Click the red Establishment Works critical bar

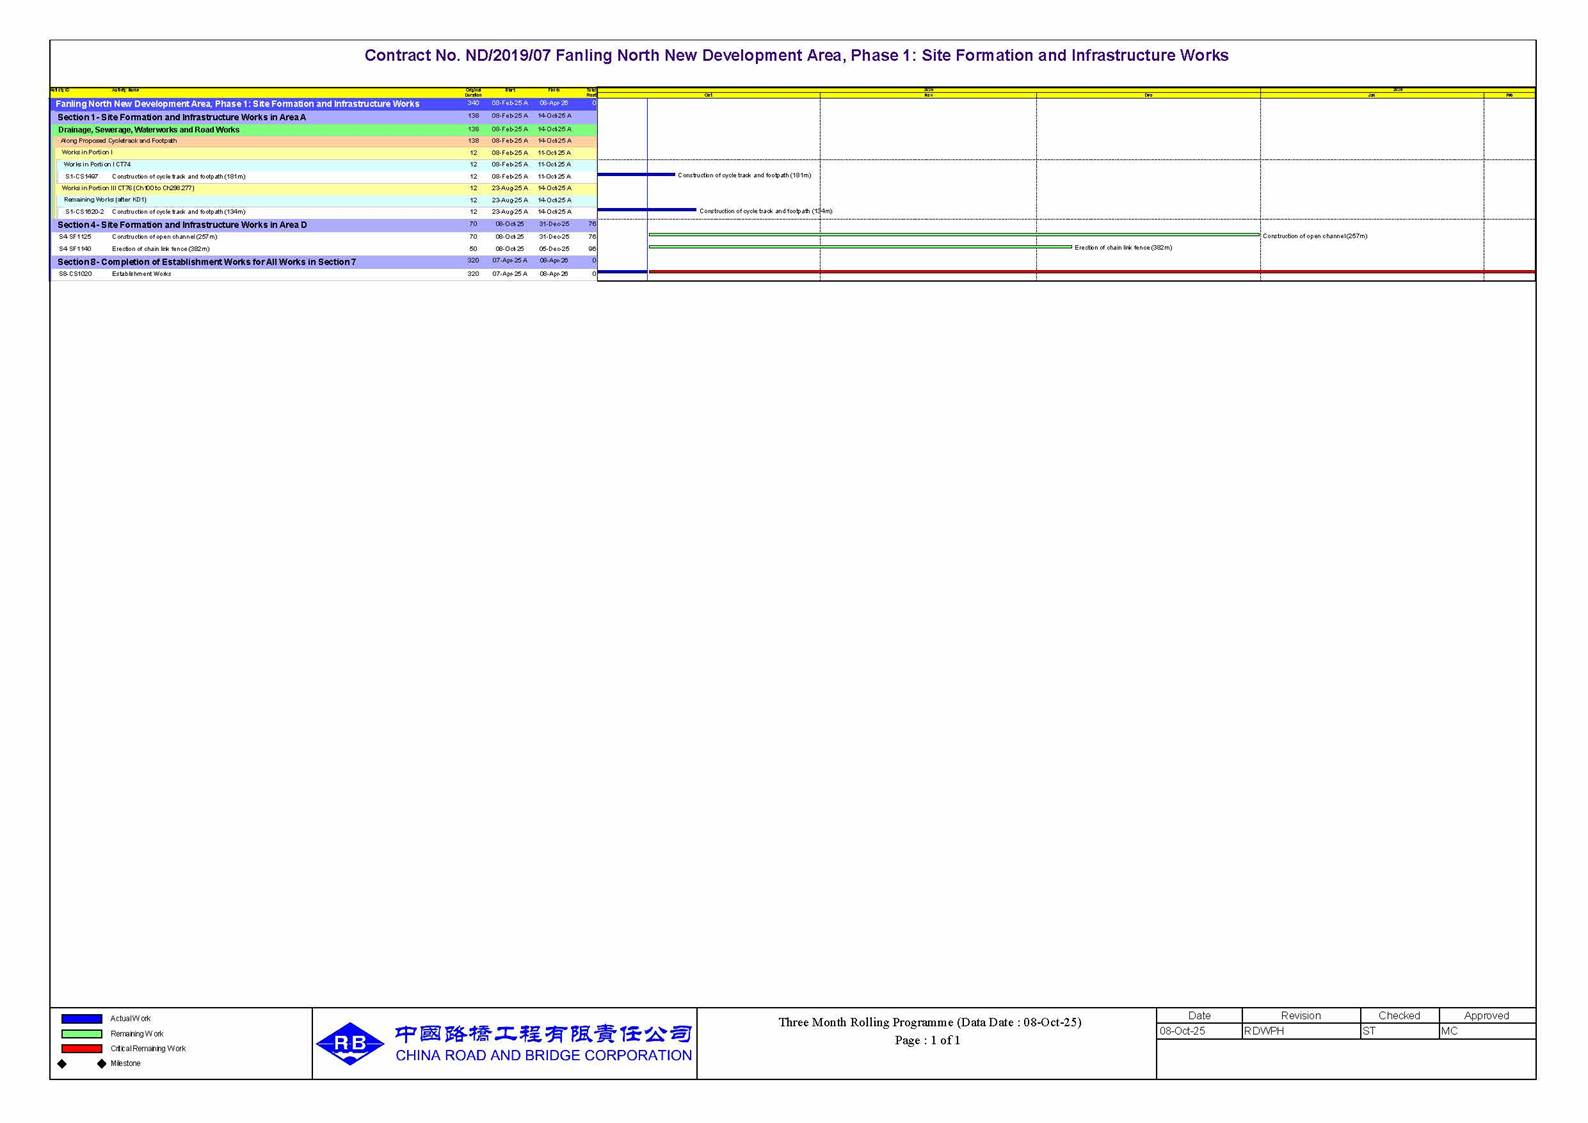(x=1090, y=272)
